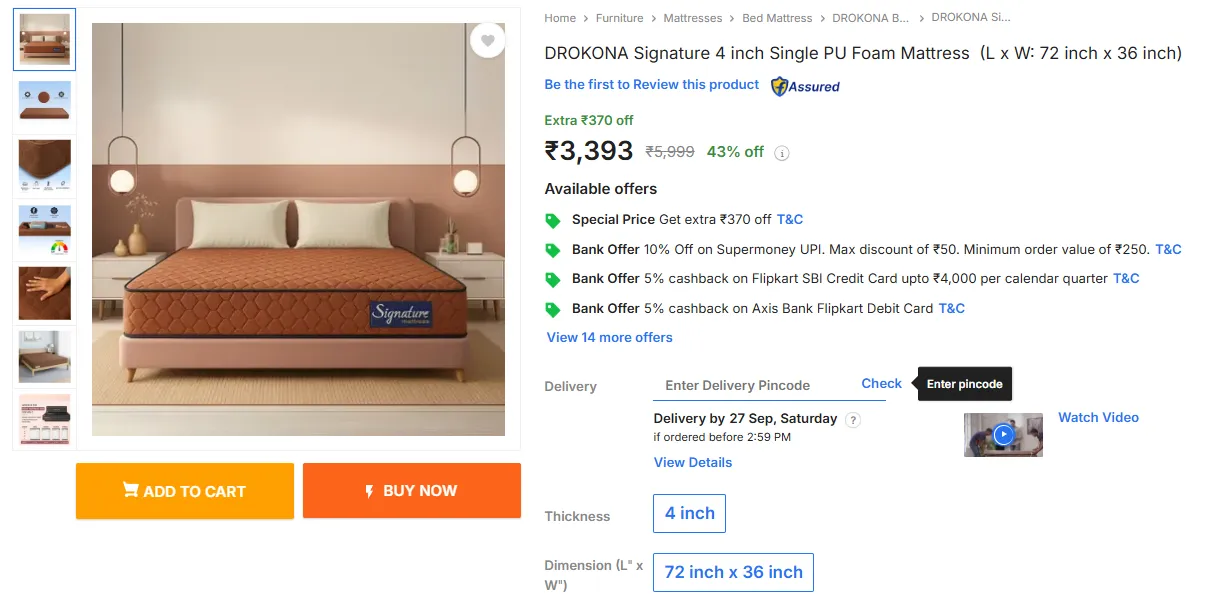Viewport: 1230px width, 608px height.
Task: Navigate to Bed Mattress breadcrumb
Action: click(x=777, y=18)
